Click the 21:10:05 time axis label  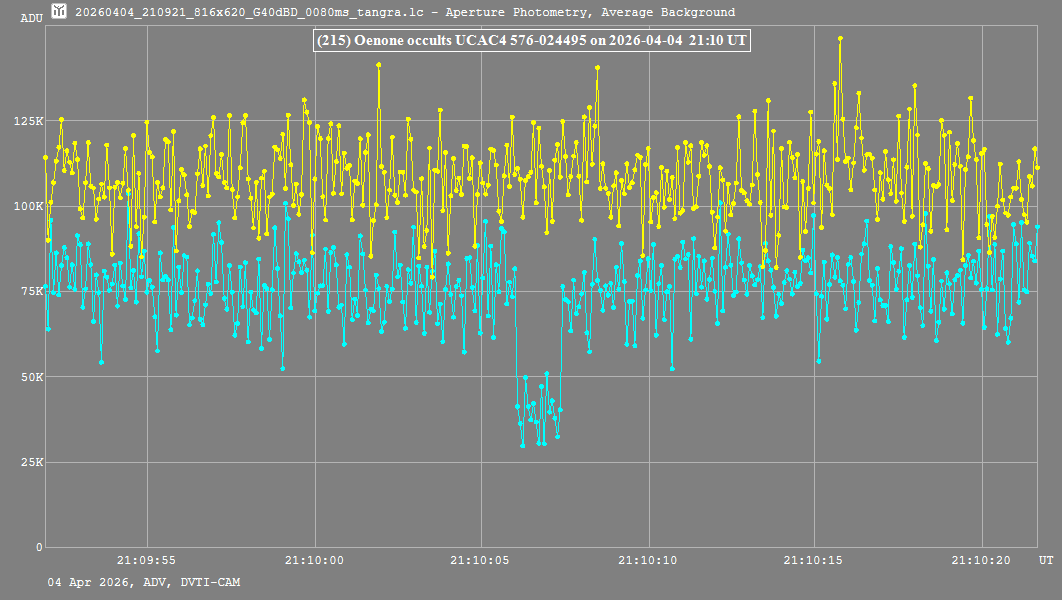[x=481, y=561]
